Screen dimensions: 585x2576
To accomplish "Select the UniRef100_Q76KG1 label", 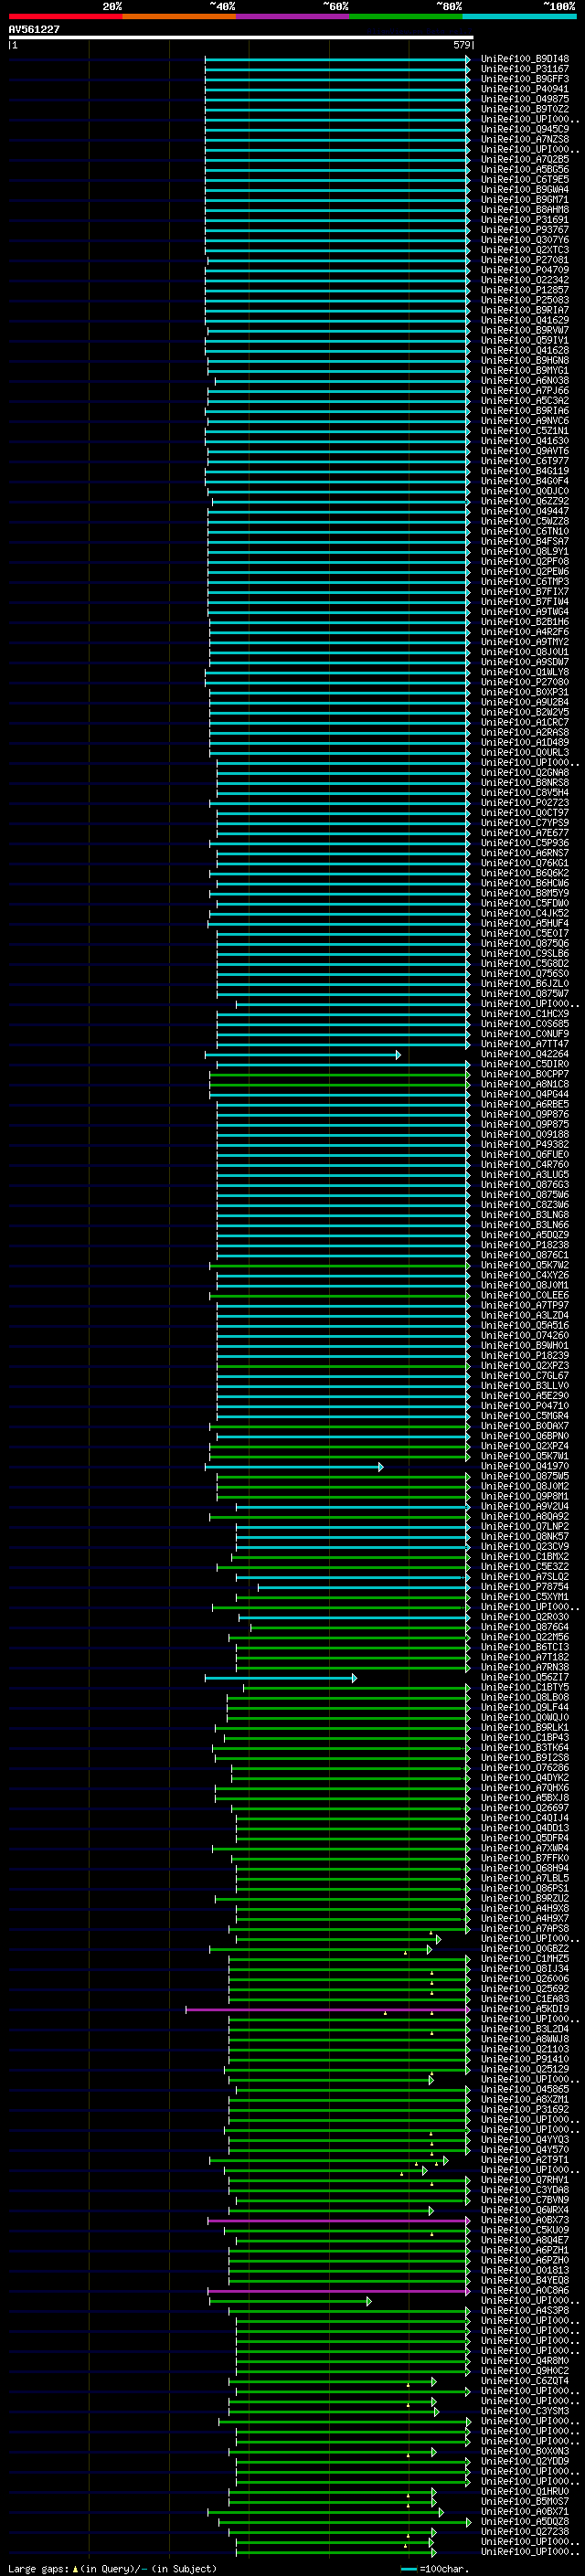I will click(x=525, y=863).
